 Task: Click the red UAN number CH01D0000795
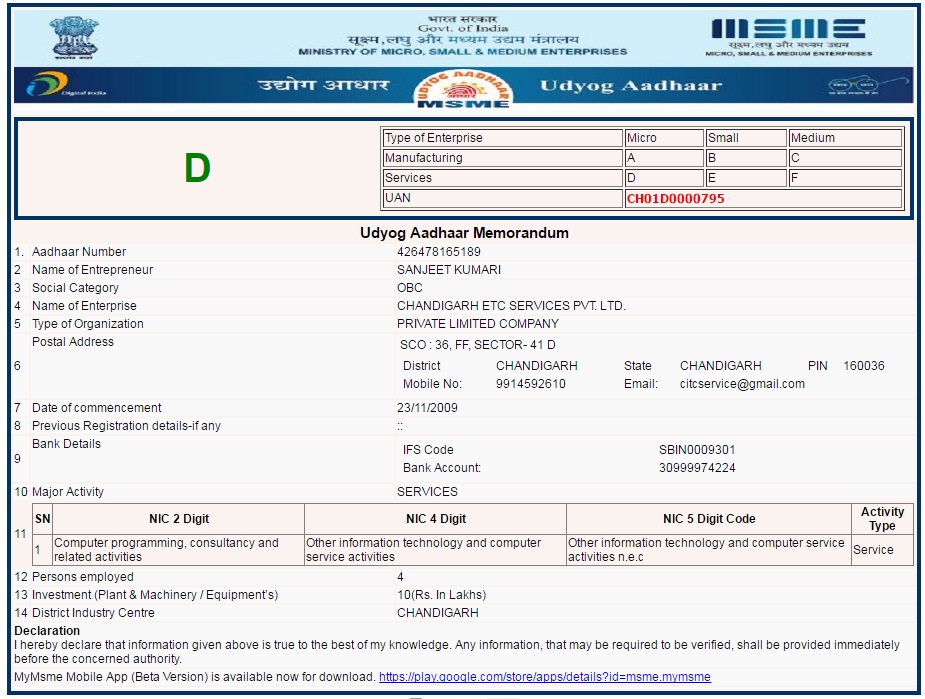(x=675, y=198)
